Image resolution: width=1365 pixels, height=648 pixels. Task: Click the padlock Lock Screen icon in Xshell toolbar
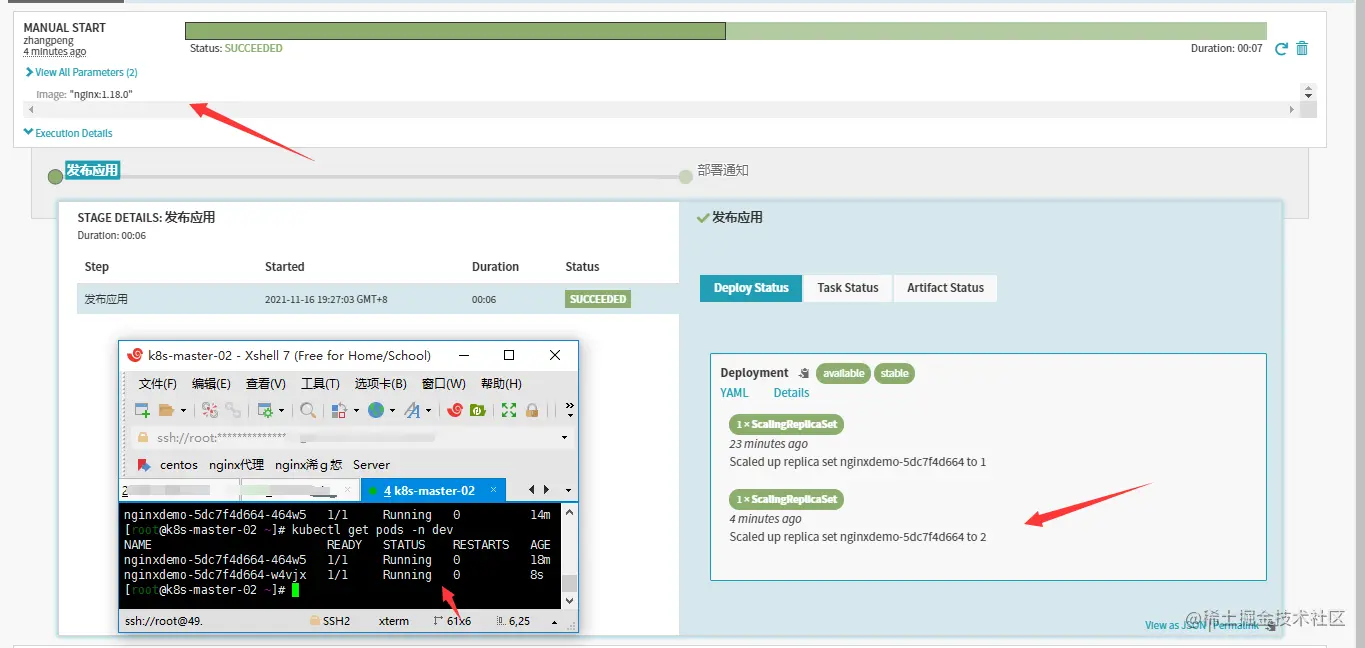[533, 410]
